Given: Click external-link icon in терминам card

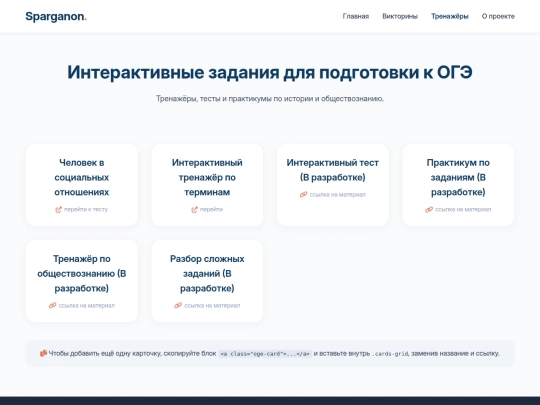Looking at the screenshot, I should [x=195, y=209].
